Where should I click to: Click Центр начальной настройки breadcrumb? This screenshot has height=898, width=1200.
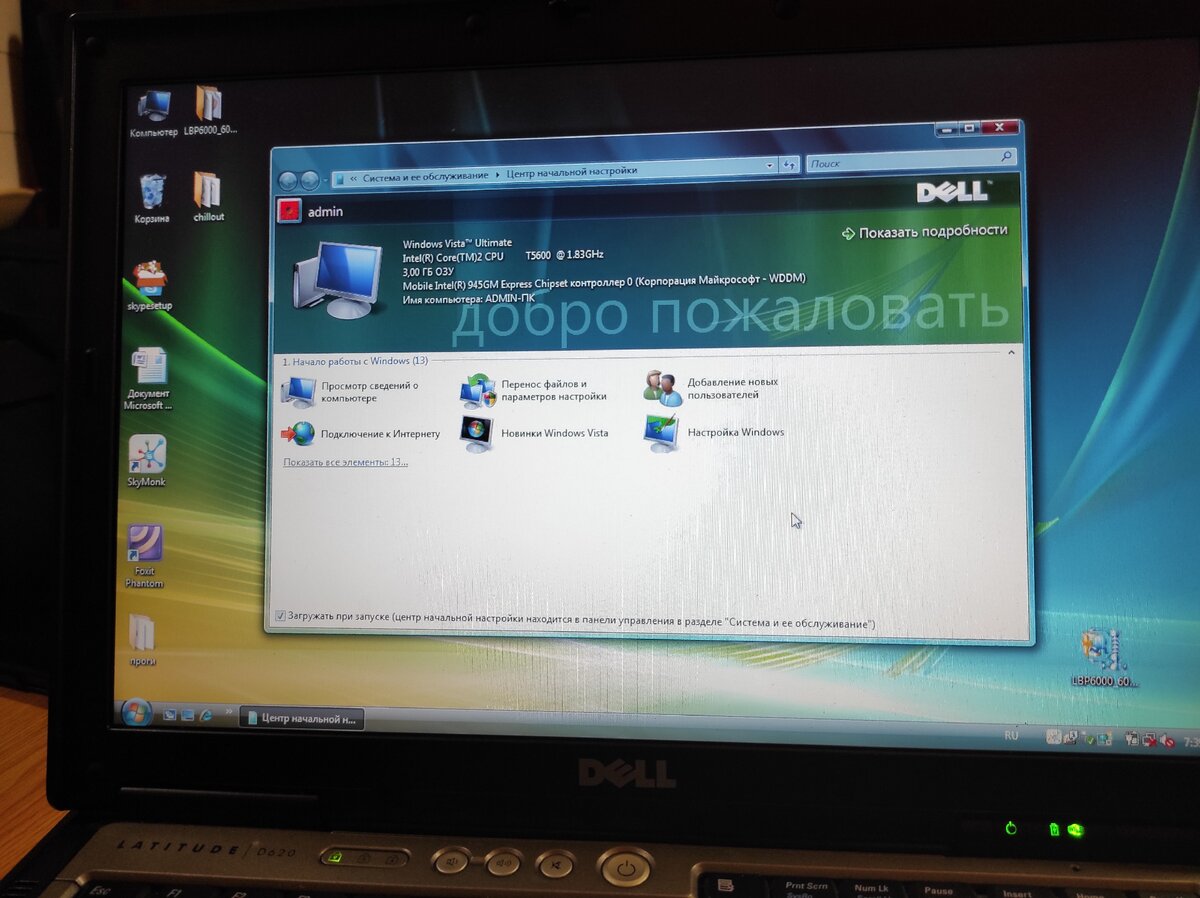[x=571, y=171]
